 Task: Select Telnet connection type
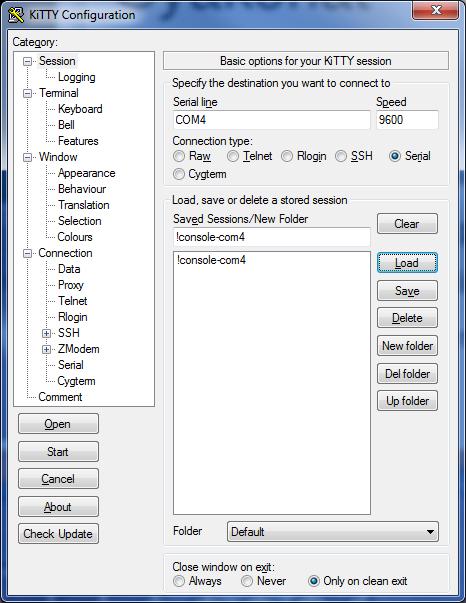[233, 156]
